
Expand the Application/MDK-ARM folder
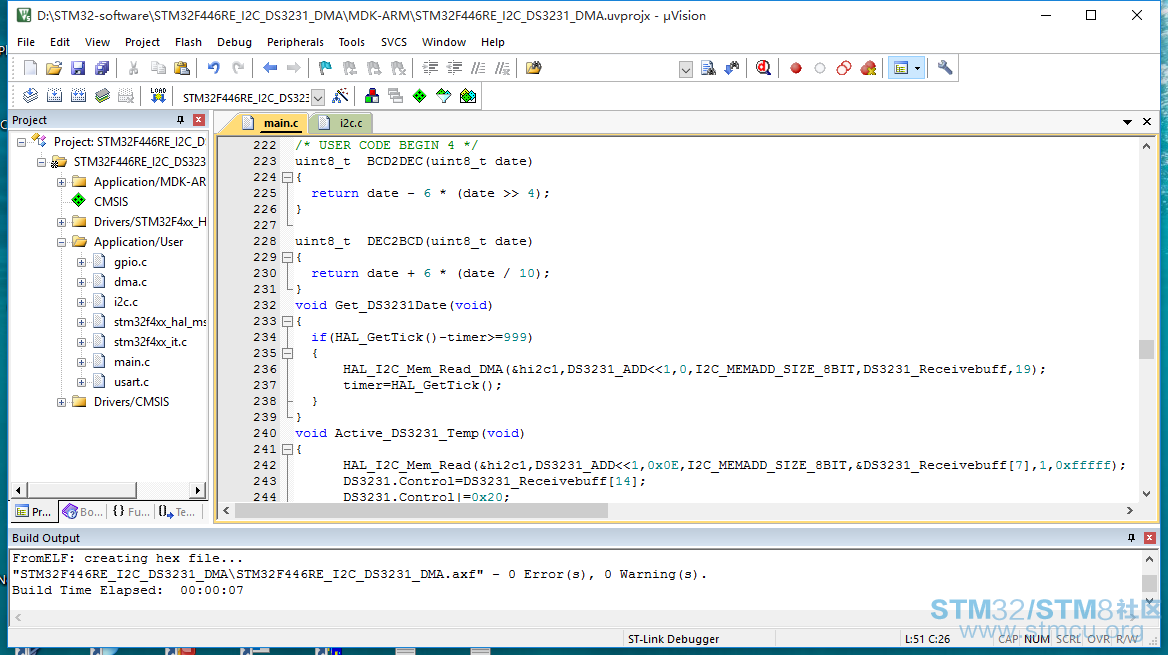(x=62, y=182)
